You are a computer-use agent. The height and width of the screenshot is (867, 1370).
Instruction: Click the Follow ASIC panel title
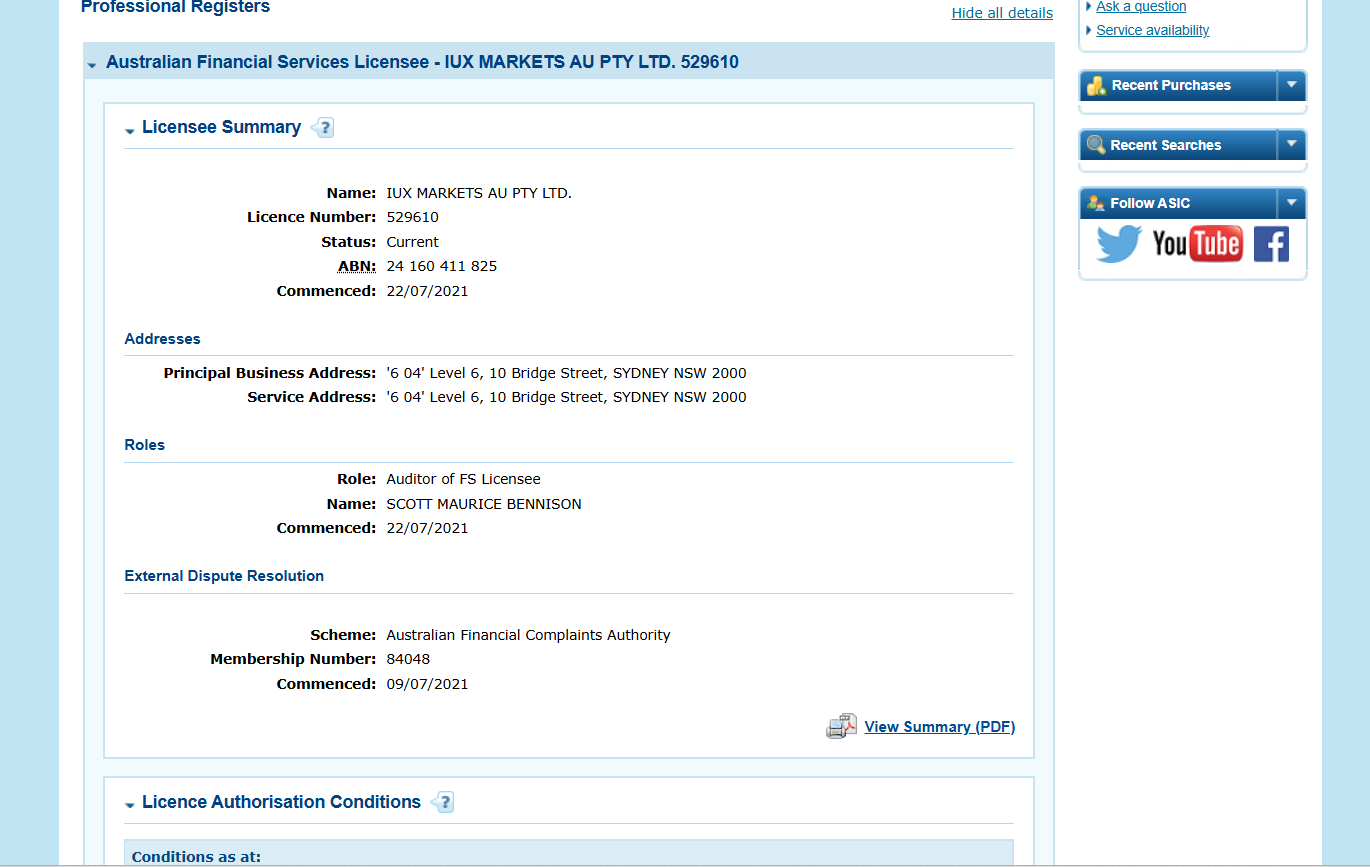pyautogui.click(x=1150, y=203)
